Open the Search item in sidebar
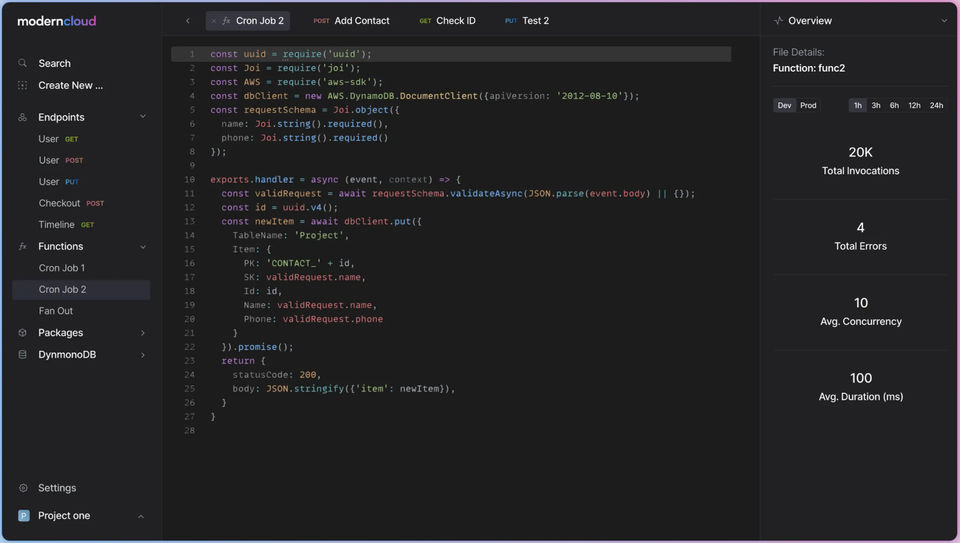Image resolution: width=960 pixels, height=543 pixels. coord(54,63)
